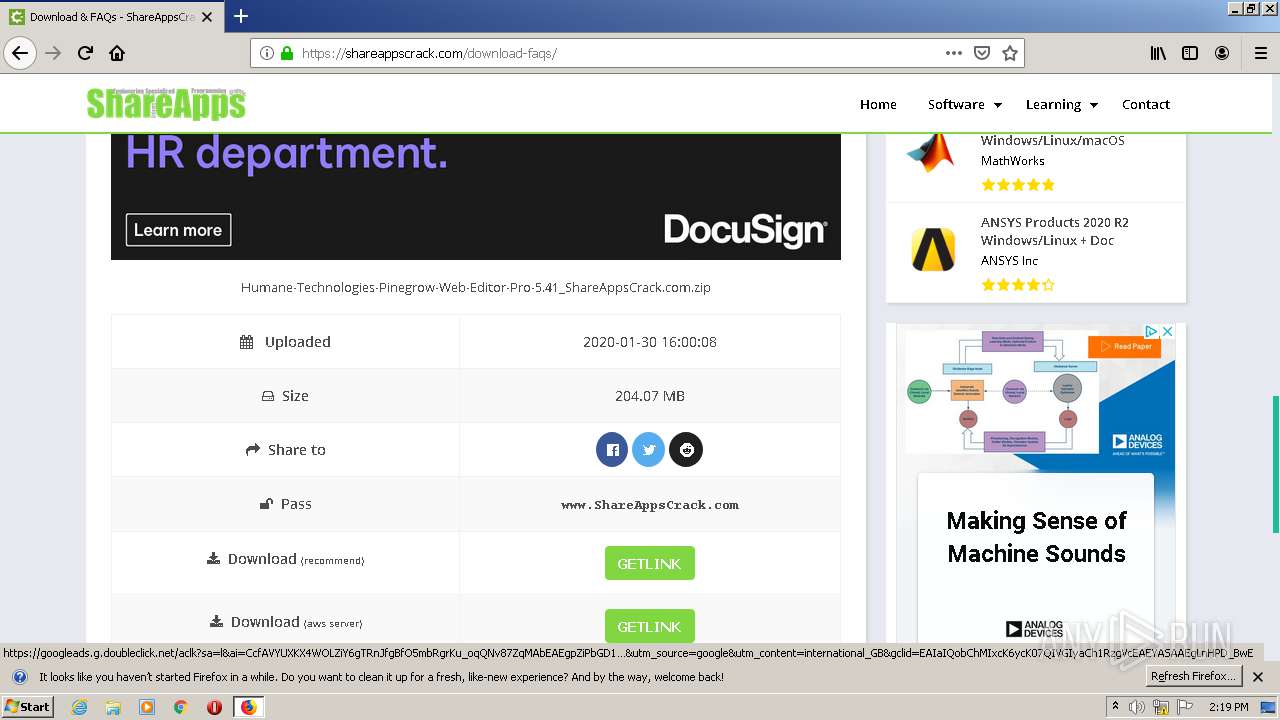
Task: Open the Firefox home page
Action: pos(117,53)
